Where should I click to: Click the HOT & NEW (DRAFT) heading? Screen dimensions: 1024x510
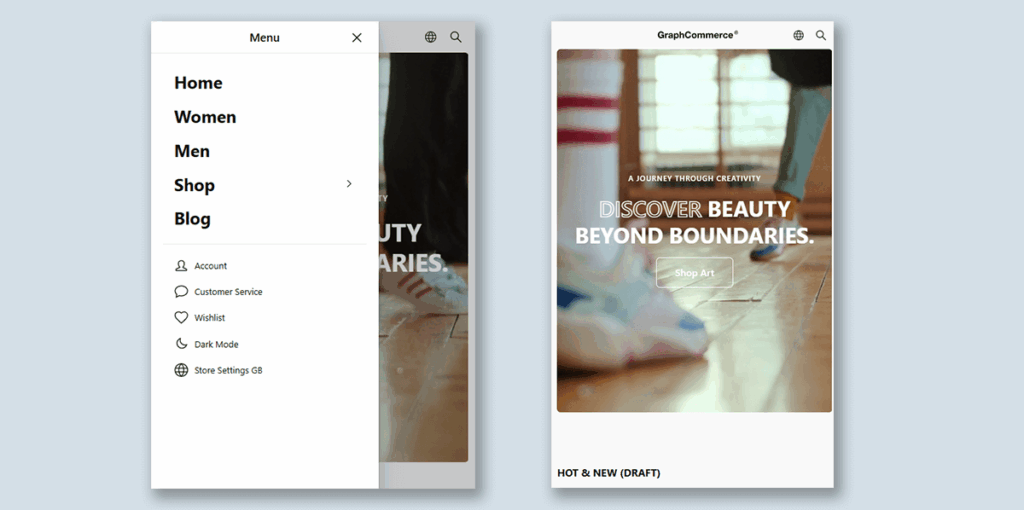click(x=608, y=473)
